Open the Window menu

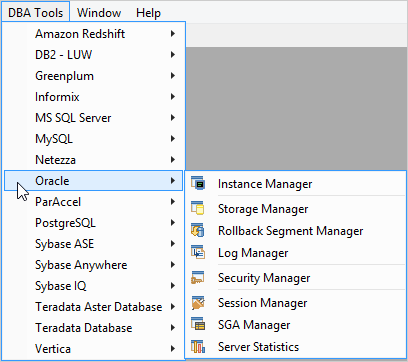point(99,12)
